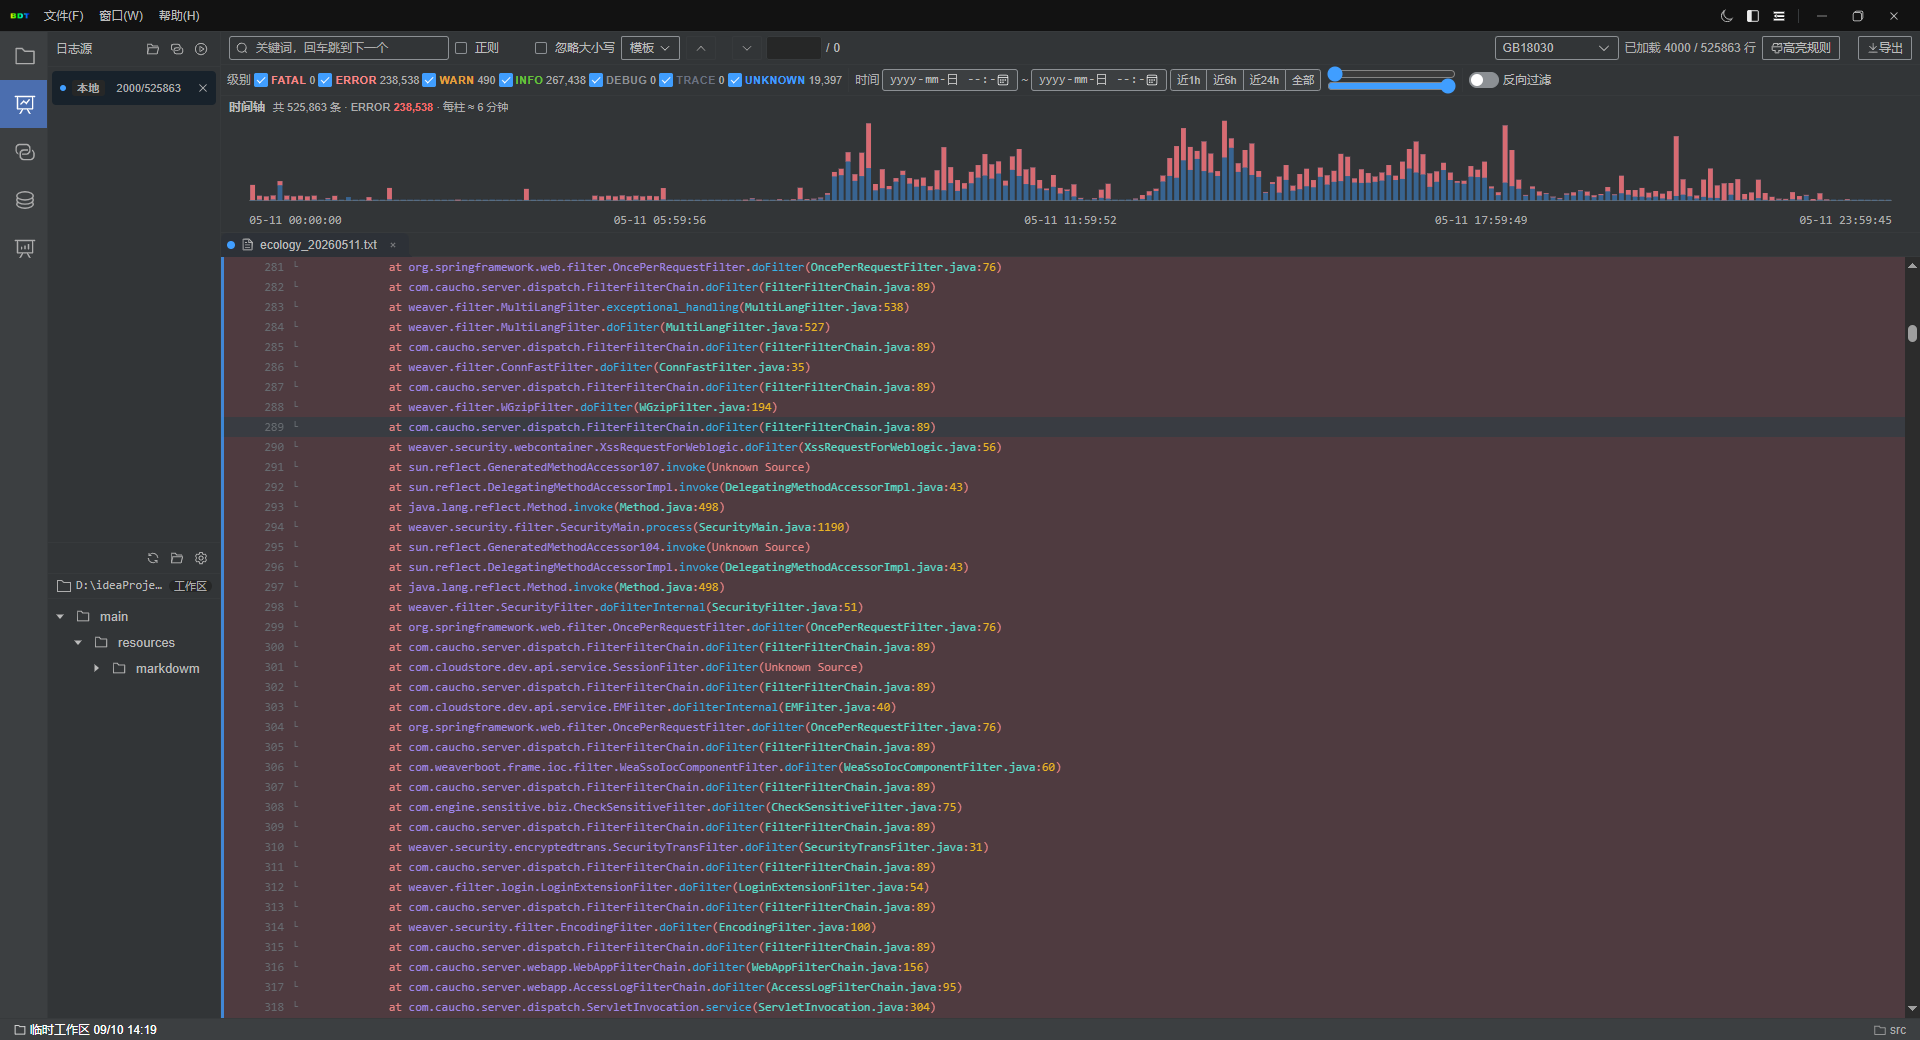1920x1040 pixels.
Task: Open the start time date picker
Action: [x=1003, y=80]
